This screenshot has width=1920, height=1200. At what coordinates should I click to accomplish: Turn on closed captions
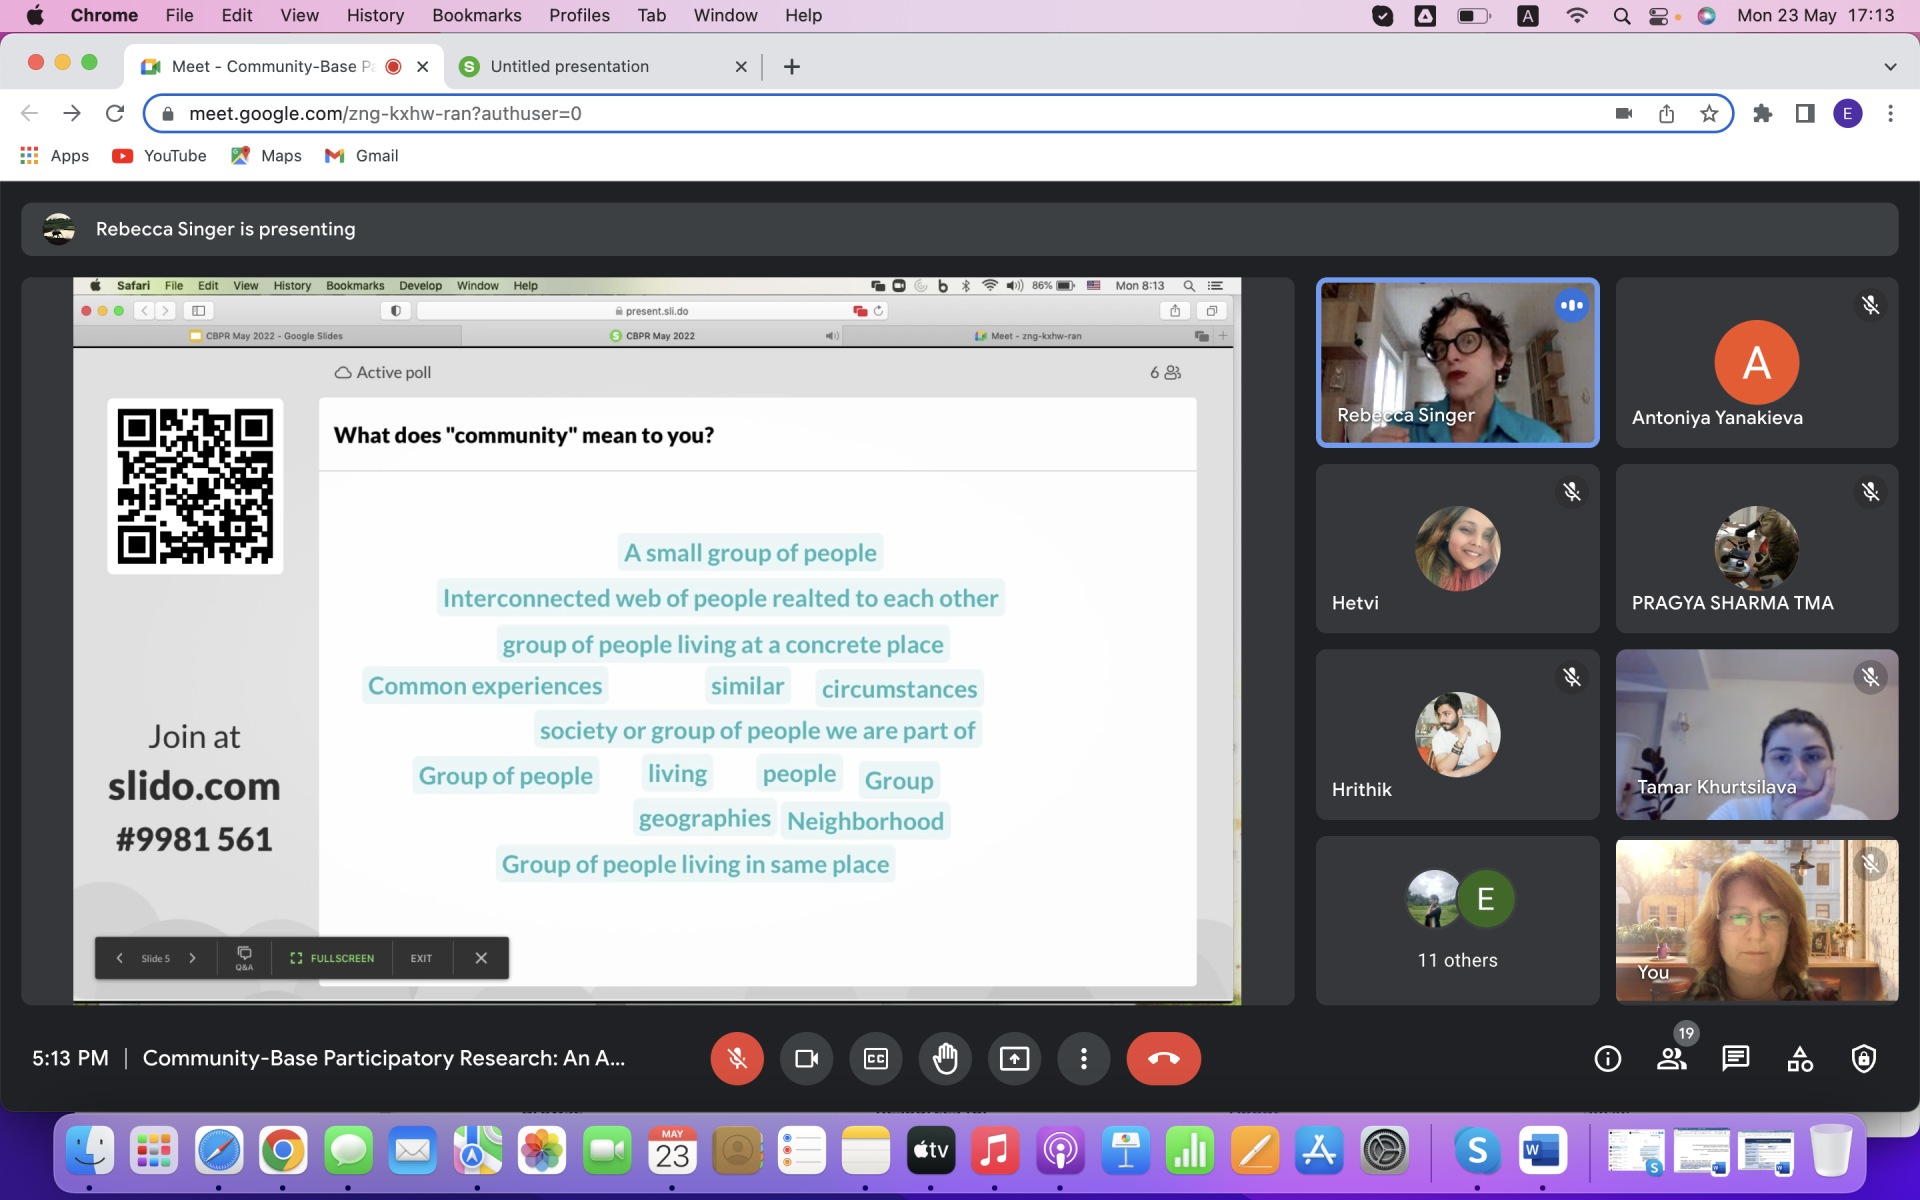tap(876, 1058)
